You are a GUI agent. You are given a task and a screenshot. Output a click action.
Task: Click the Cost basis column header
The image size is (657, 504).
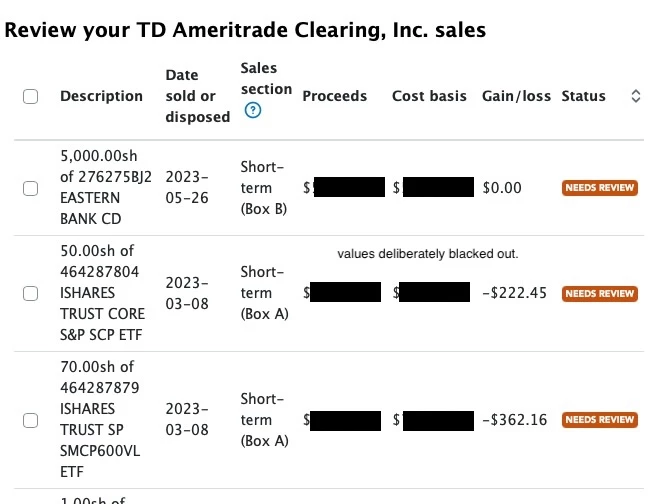[x=429, y=96]
